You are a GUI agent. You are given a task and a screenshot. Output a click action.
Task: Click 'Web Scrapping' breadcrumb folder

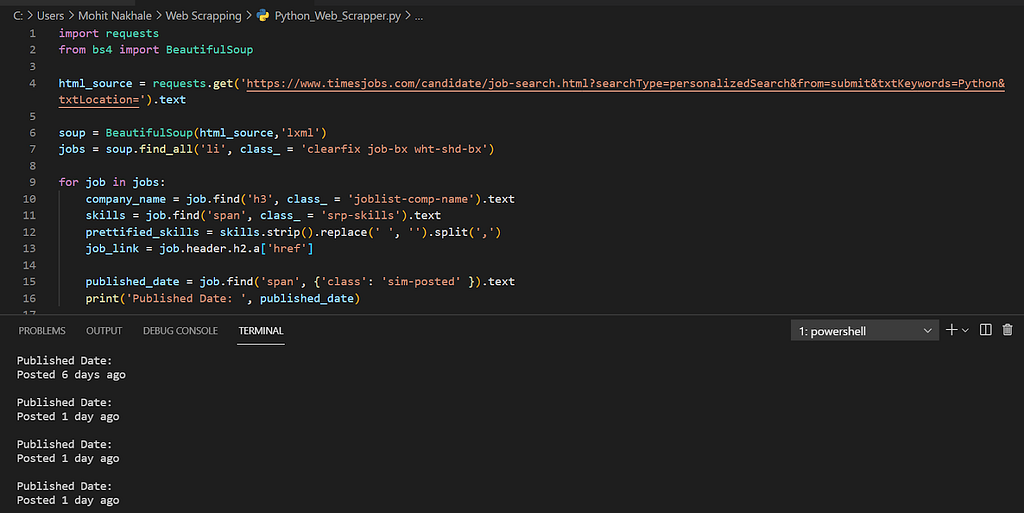coord(203,16)
